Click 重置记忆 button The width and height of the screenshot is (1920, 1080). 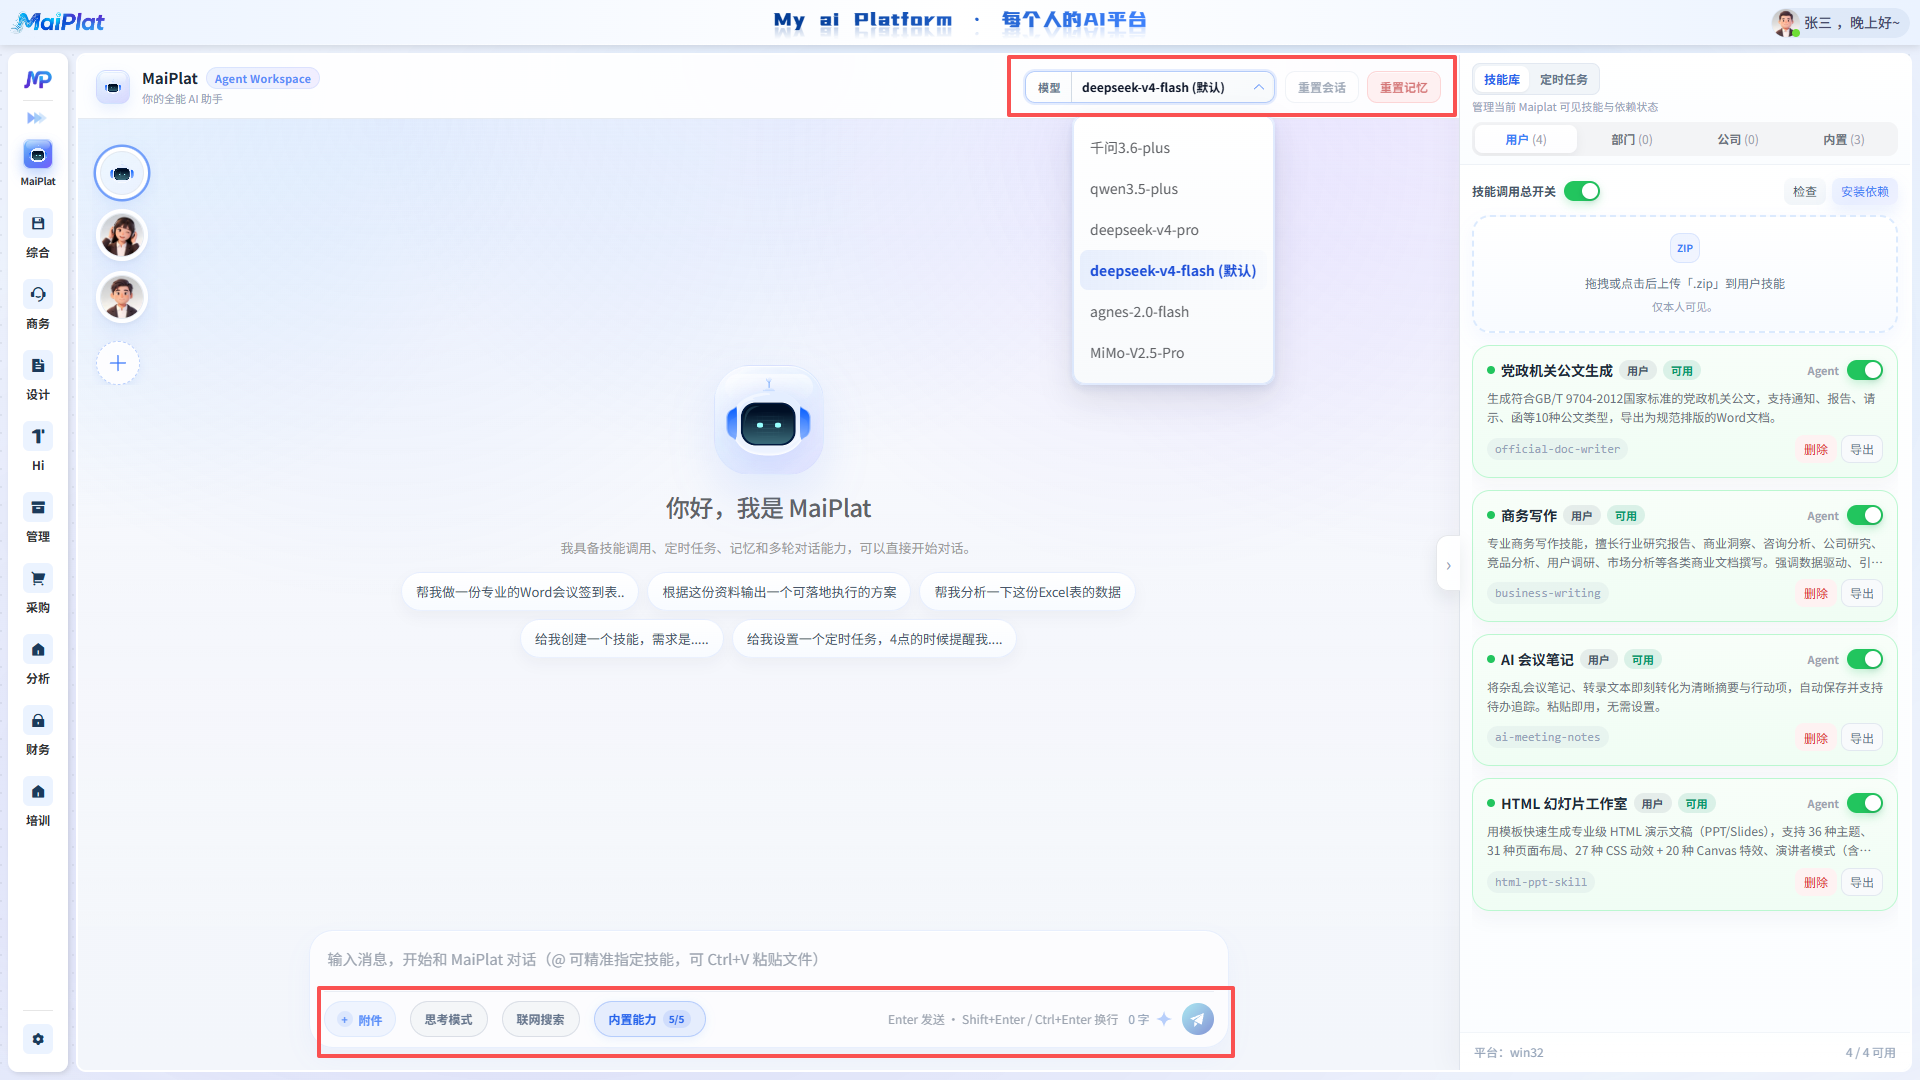1403,87
